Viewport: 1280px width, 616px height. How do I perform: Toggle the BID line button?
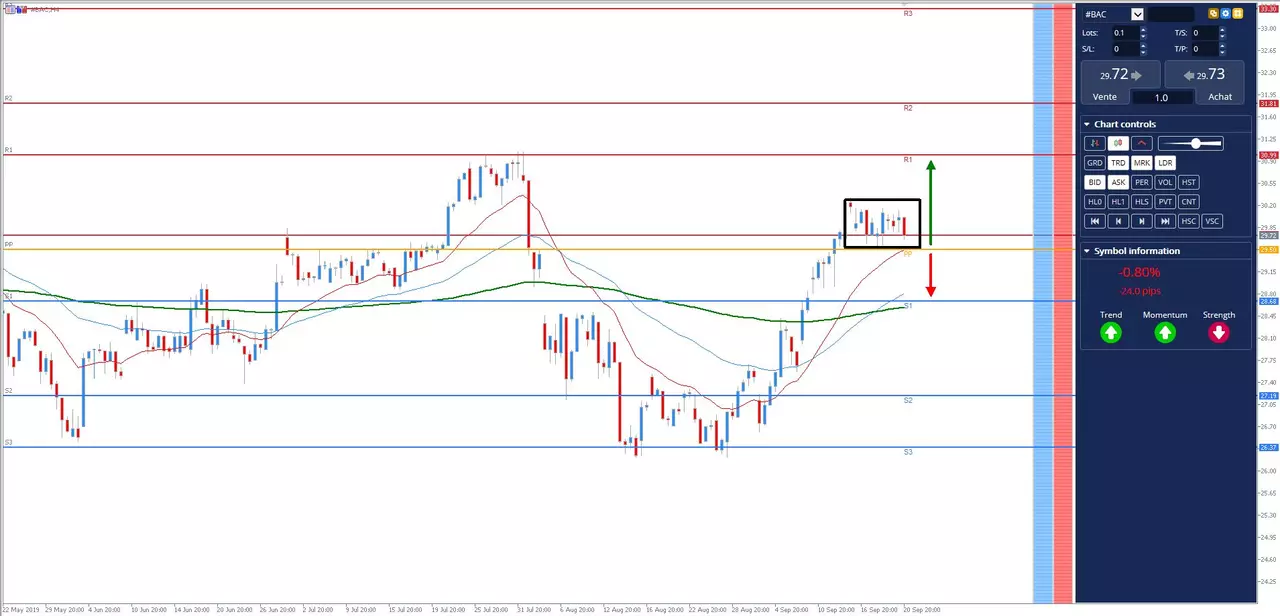[1095, 182]
